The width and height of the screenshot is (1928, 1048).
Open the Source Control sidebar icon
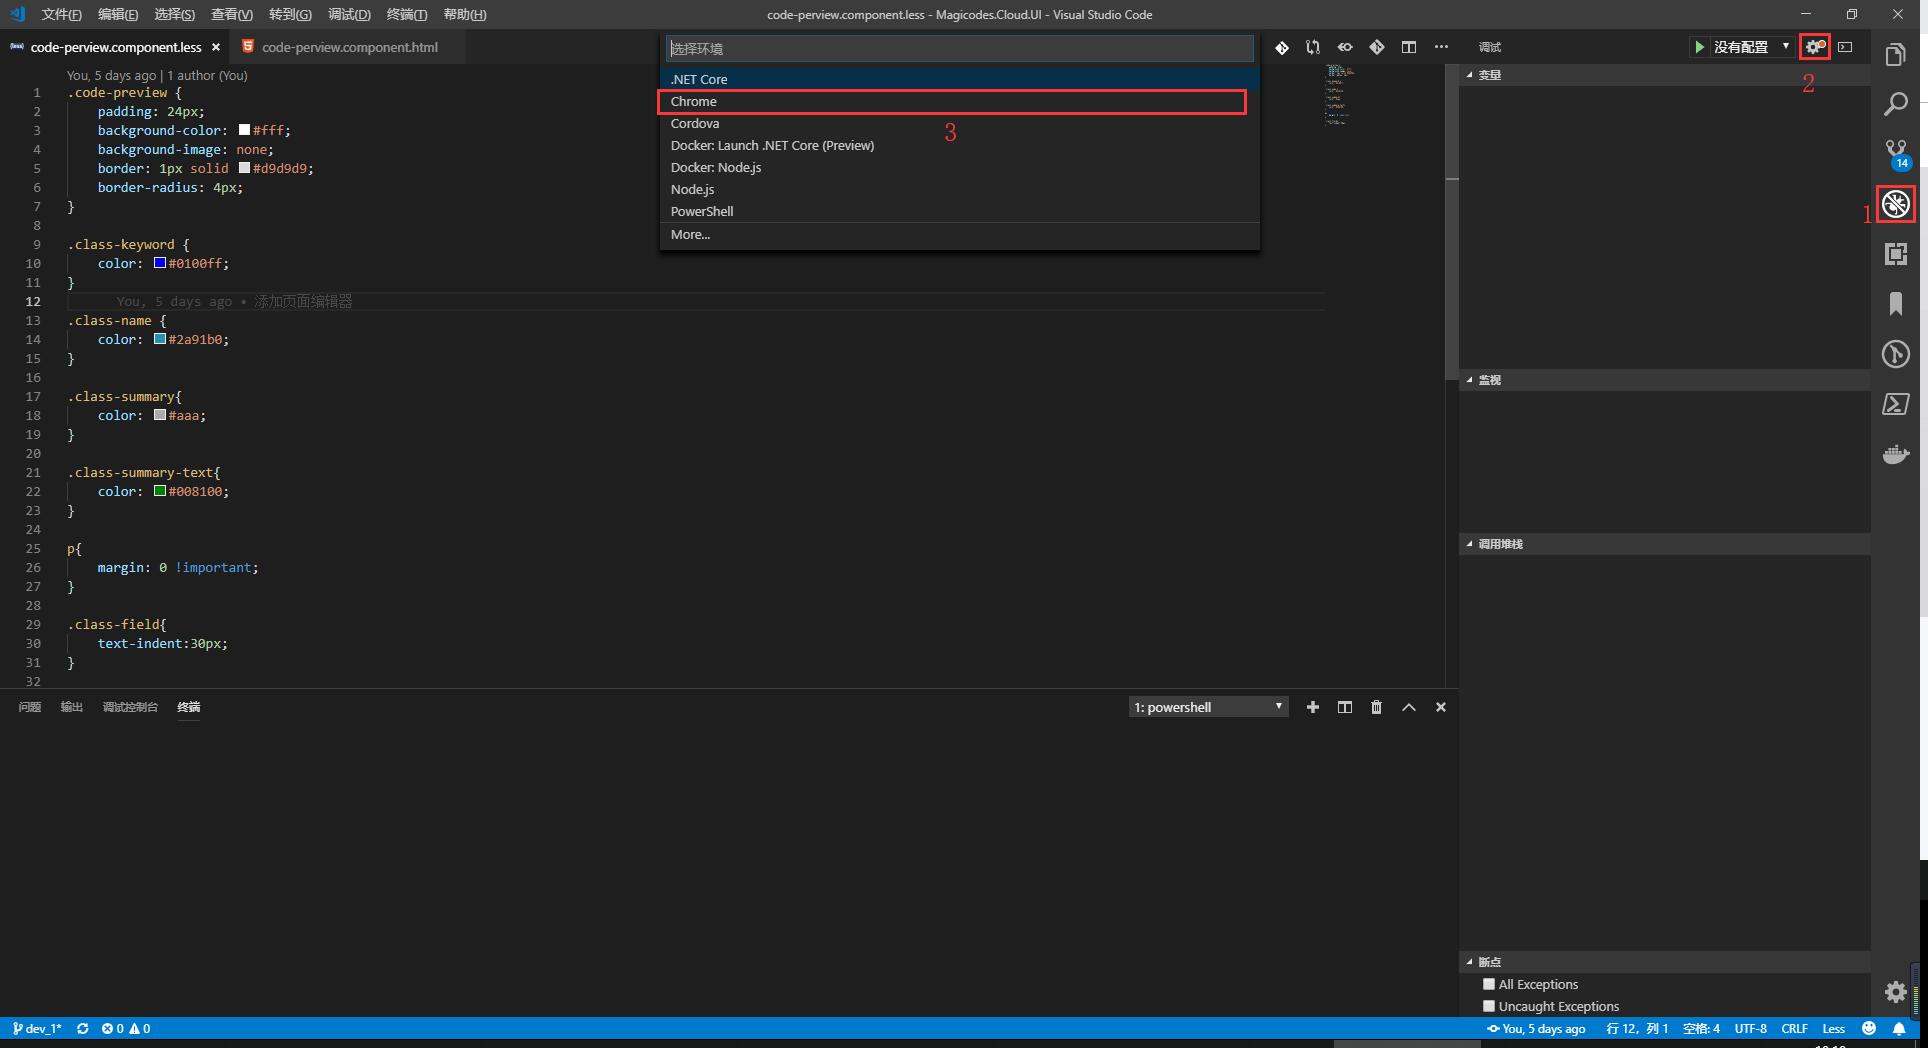(x=1895, y=150)
